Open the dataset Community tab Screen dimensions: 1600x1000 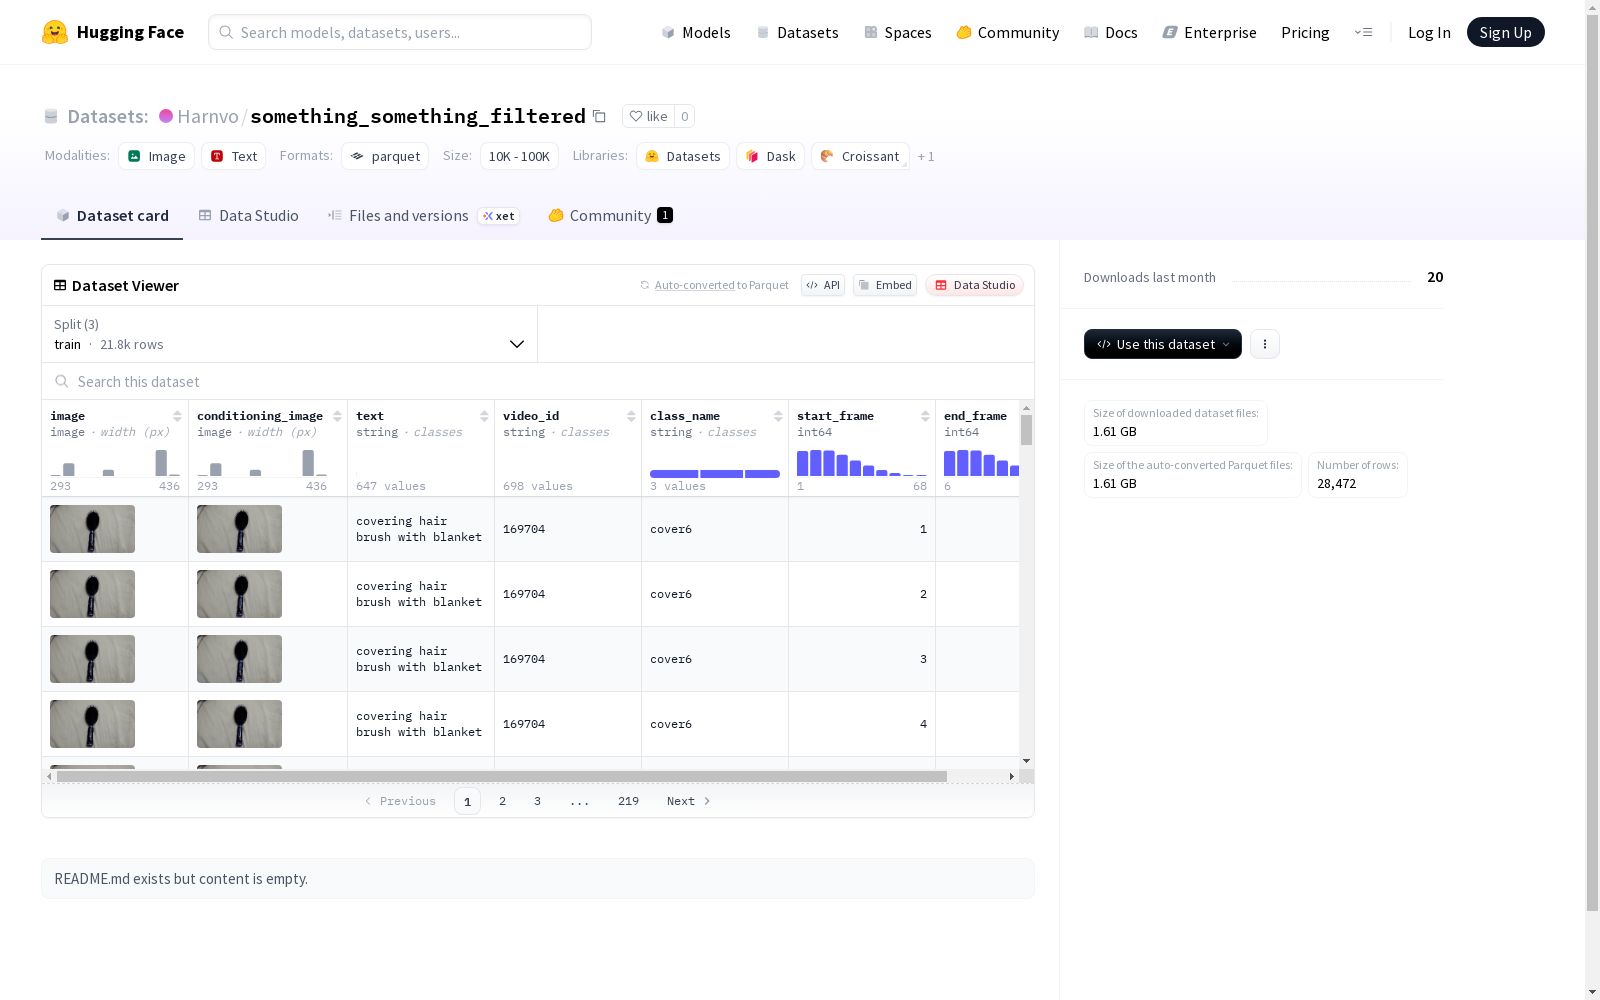tap(610, 215)
